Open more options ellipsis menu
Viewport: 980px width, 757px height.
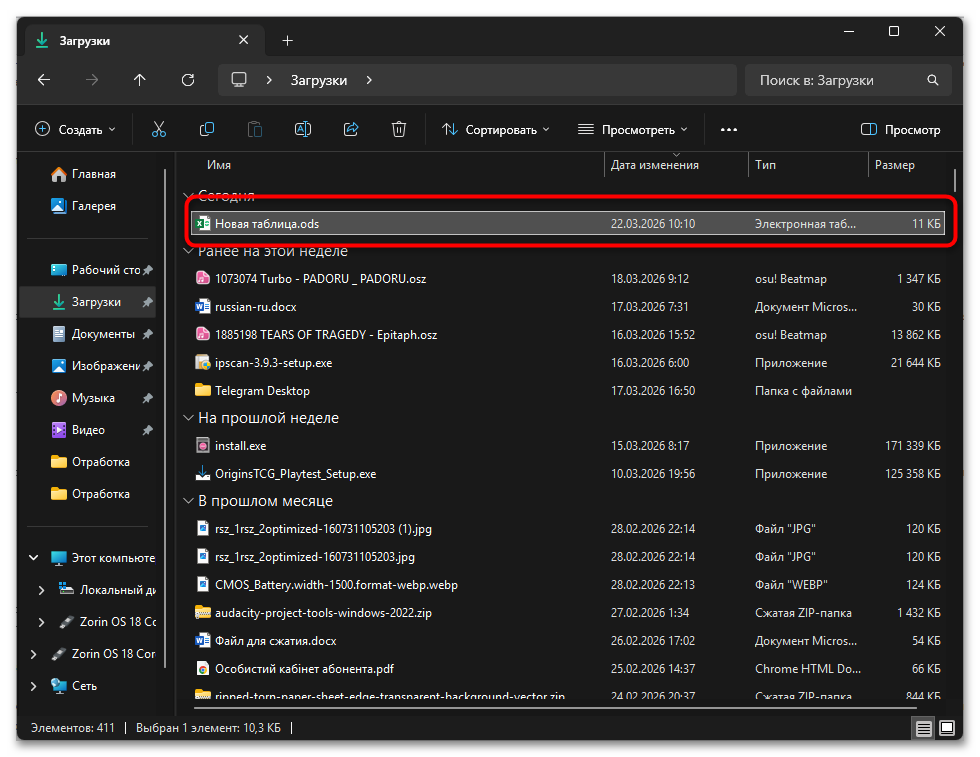(728, 129)
